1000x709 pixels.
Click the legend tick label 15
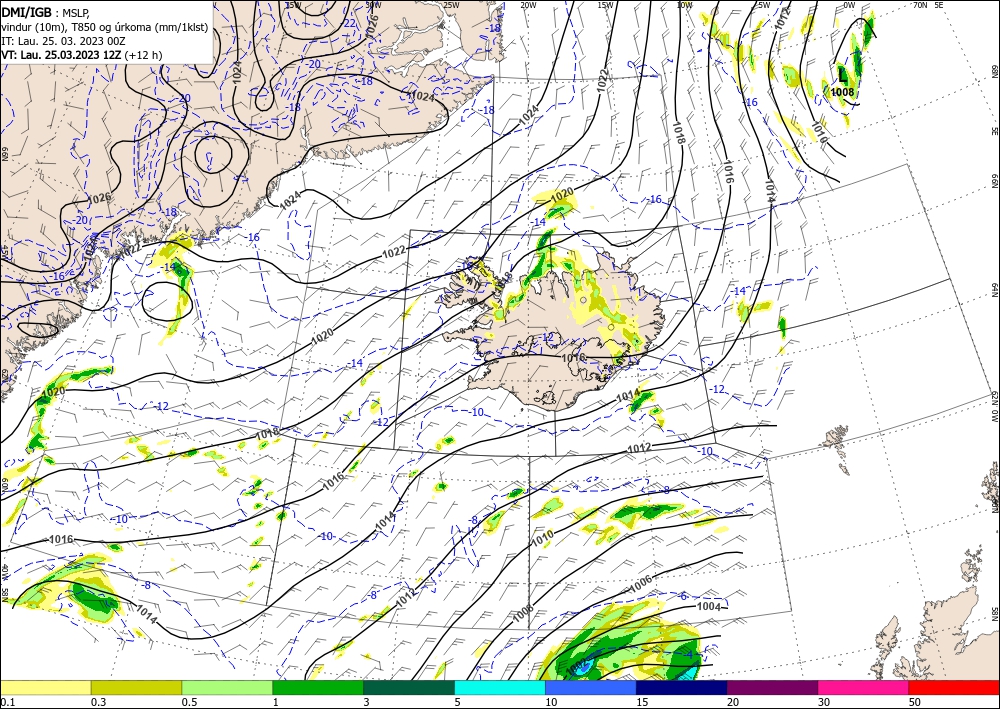(x=642, y=702)
